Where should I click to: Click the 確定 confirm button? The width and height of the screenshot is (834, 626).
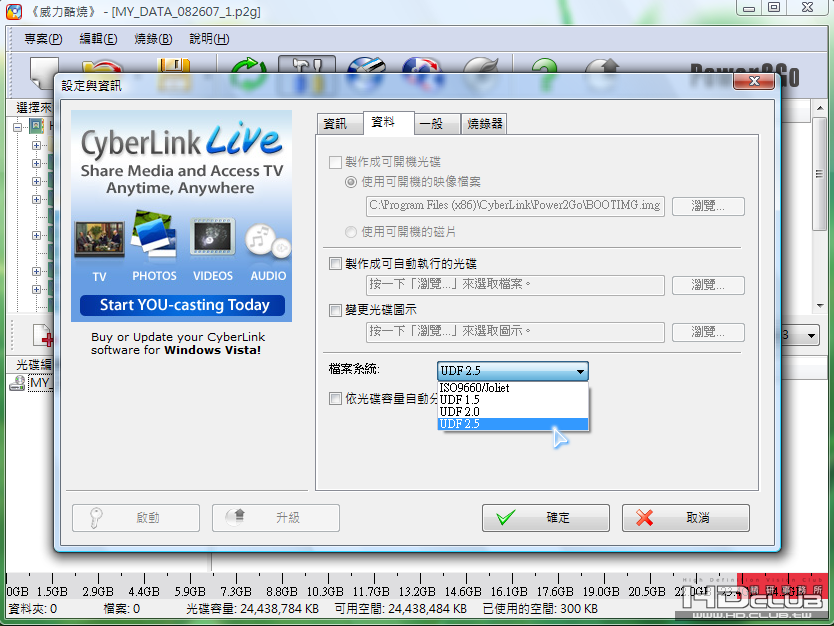pos(546,518)
